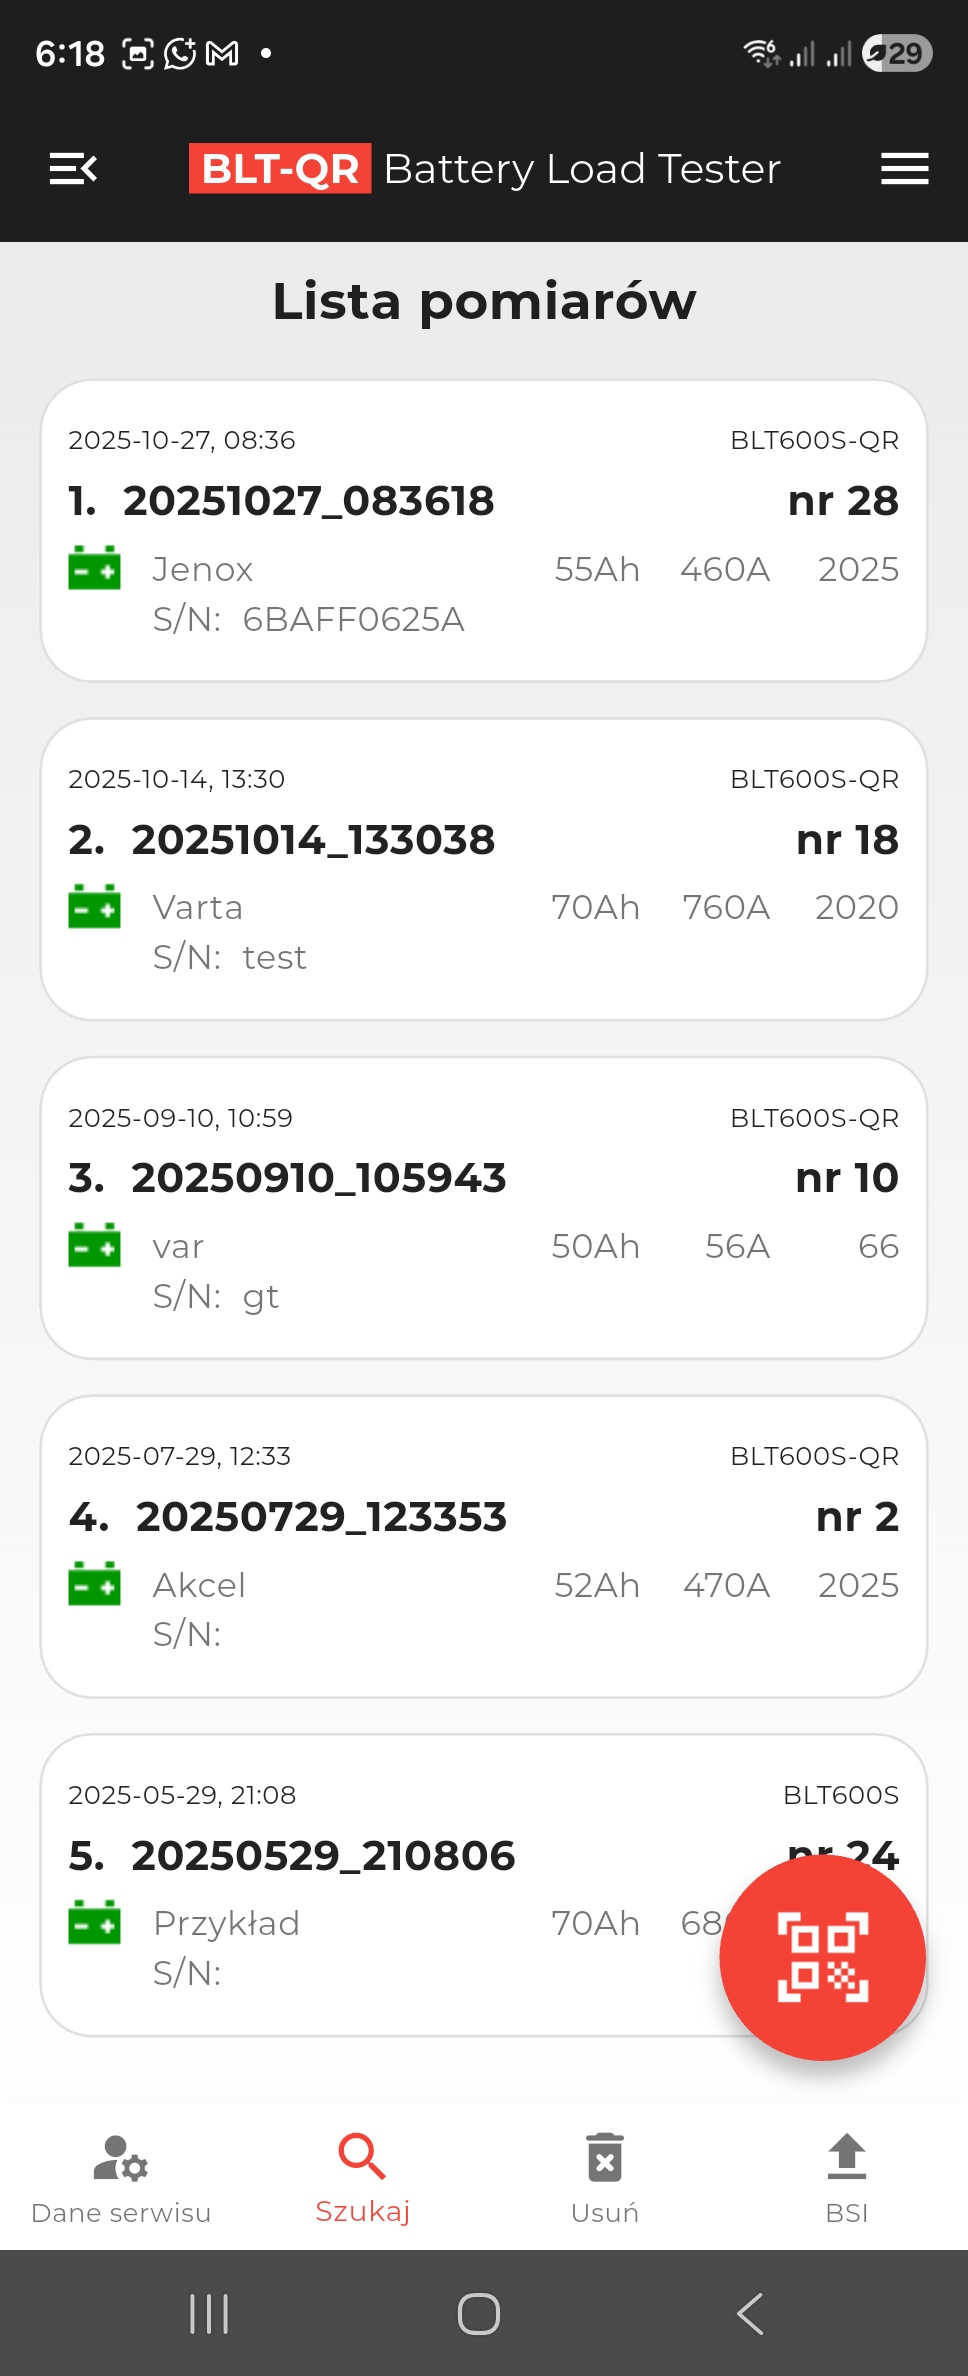Open measurement 20251027_083618
The width and height of the screenshot is (968, 2376).
[x=308, y=501]
